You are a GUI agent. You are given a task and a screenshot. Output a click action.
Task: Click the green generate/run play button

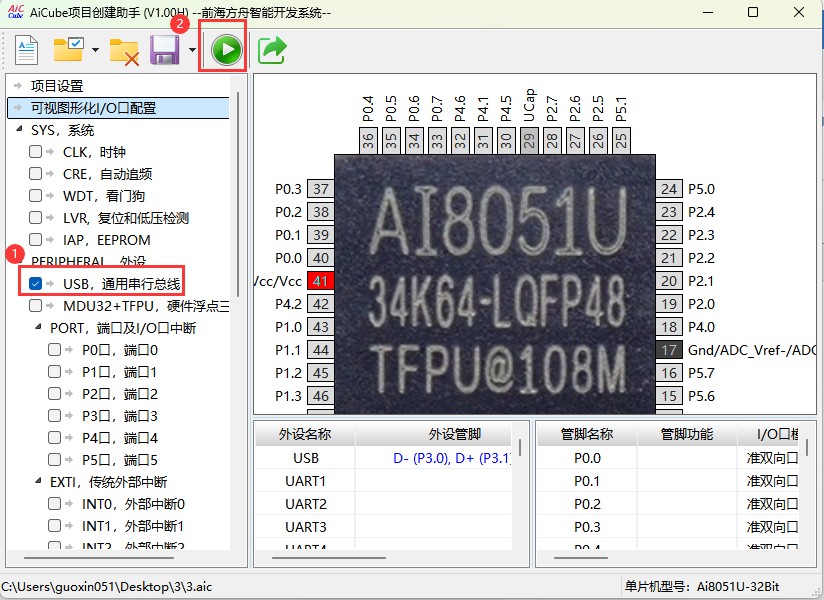pyautogui.click(x=226, y=49)
